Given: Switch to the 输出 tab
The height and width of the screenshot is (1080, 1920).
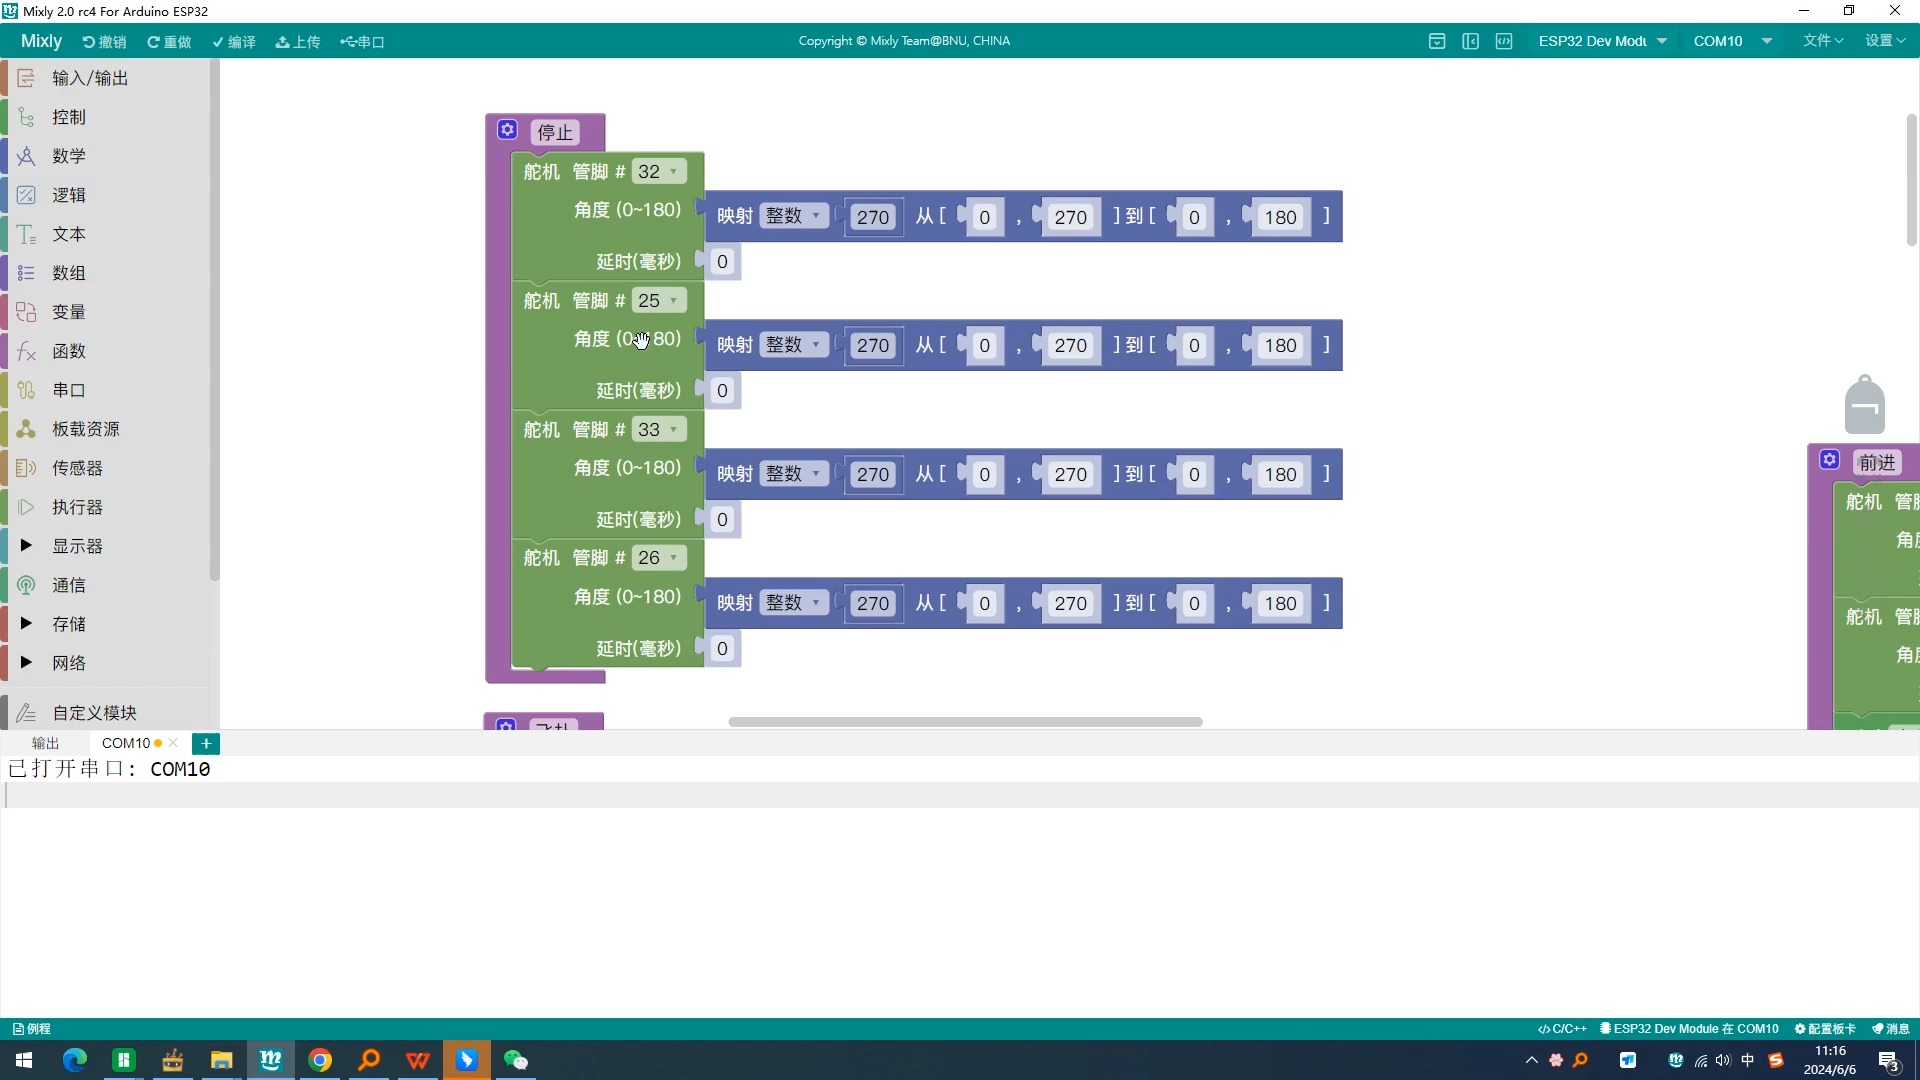Looking at the screenshot, I should coord(45,743).
